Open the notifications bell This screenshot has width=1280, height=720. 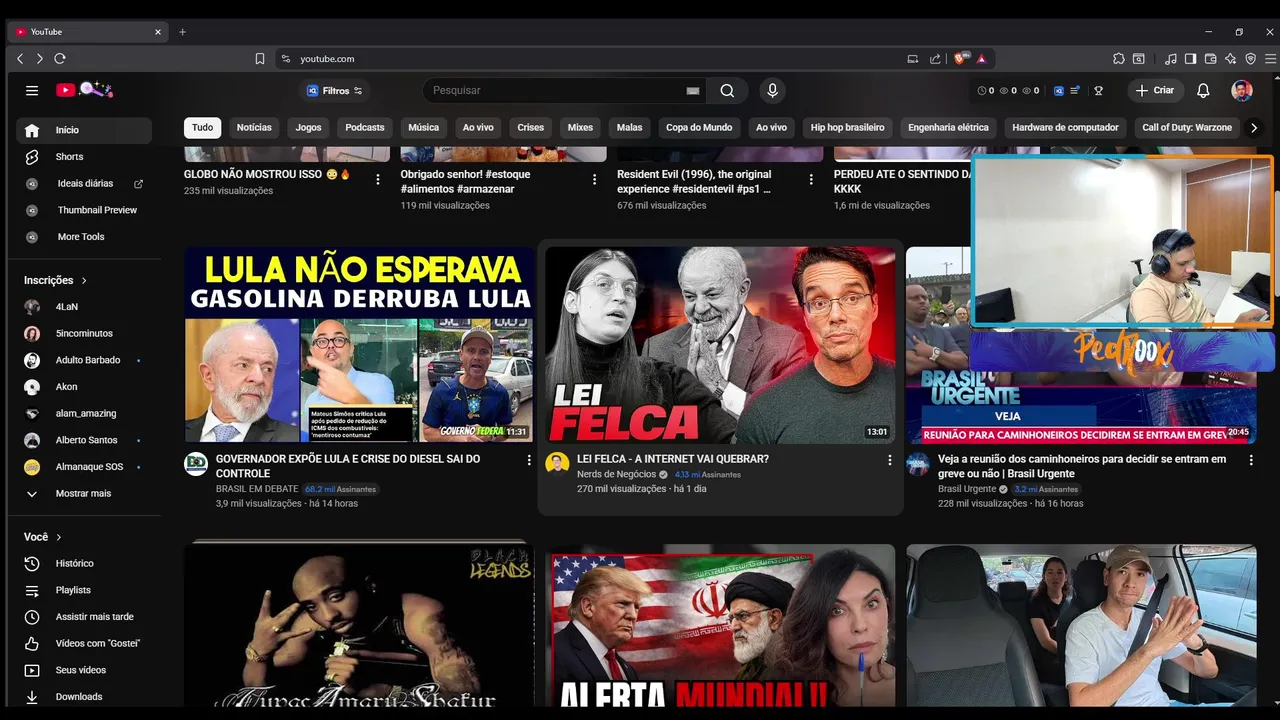(x=1203, y=90)
